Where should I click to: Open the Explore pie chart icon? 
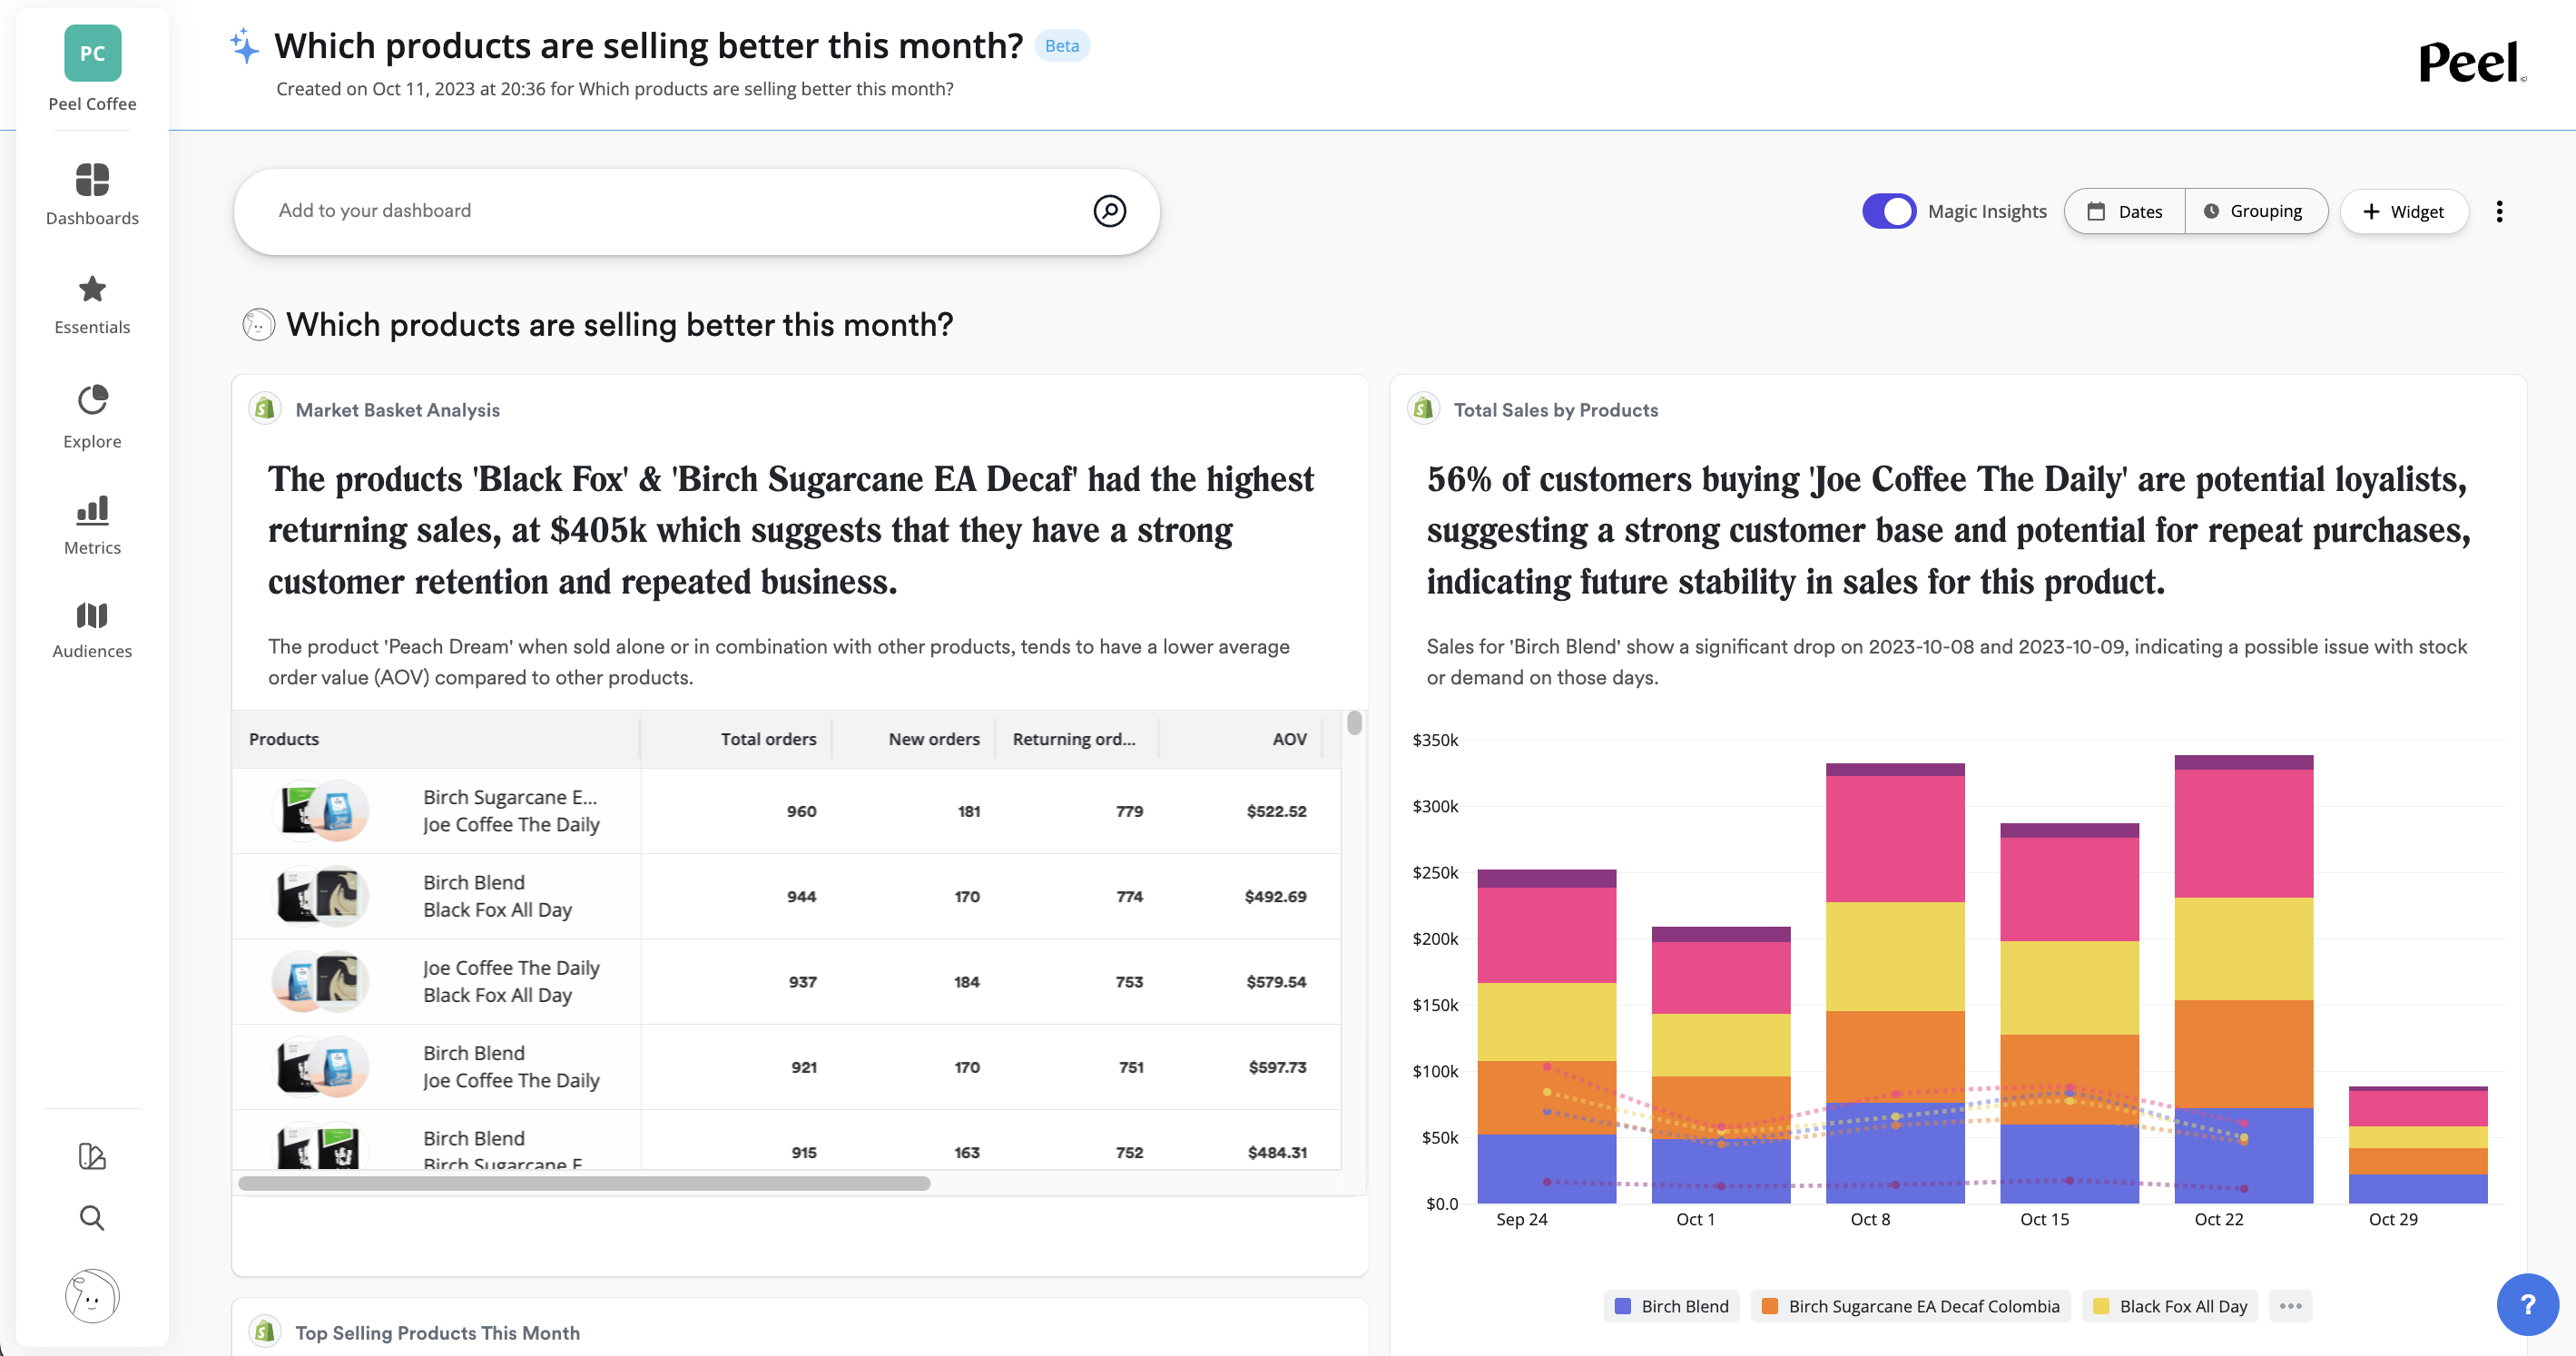[92, 400]
